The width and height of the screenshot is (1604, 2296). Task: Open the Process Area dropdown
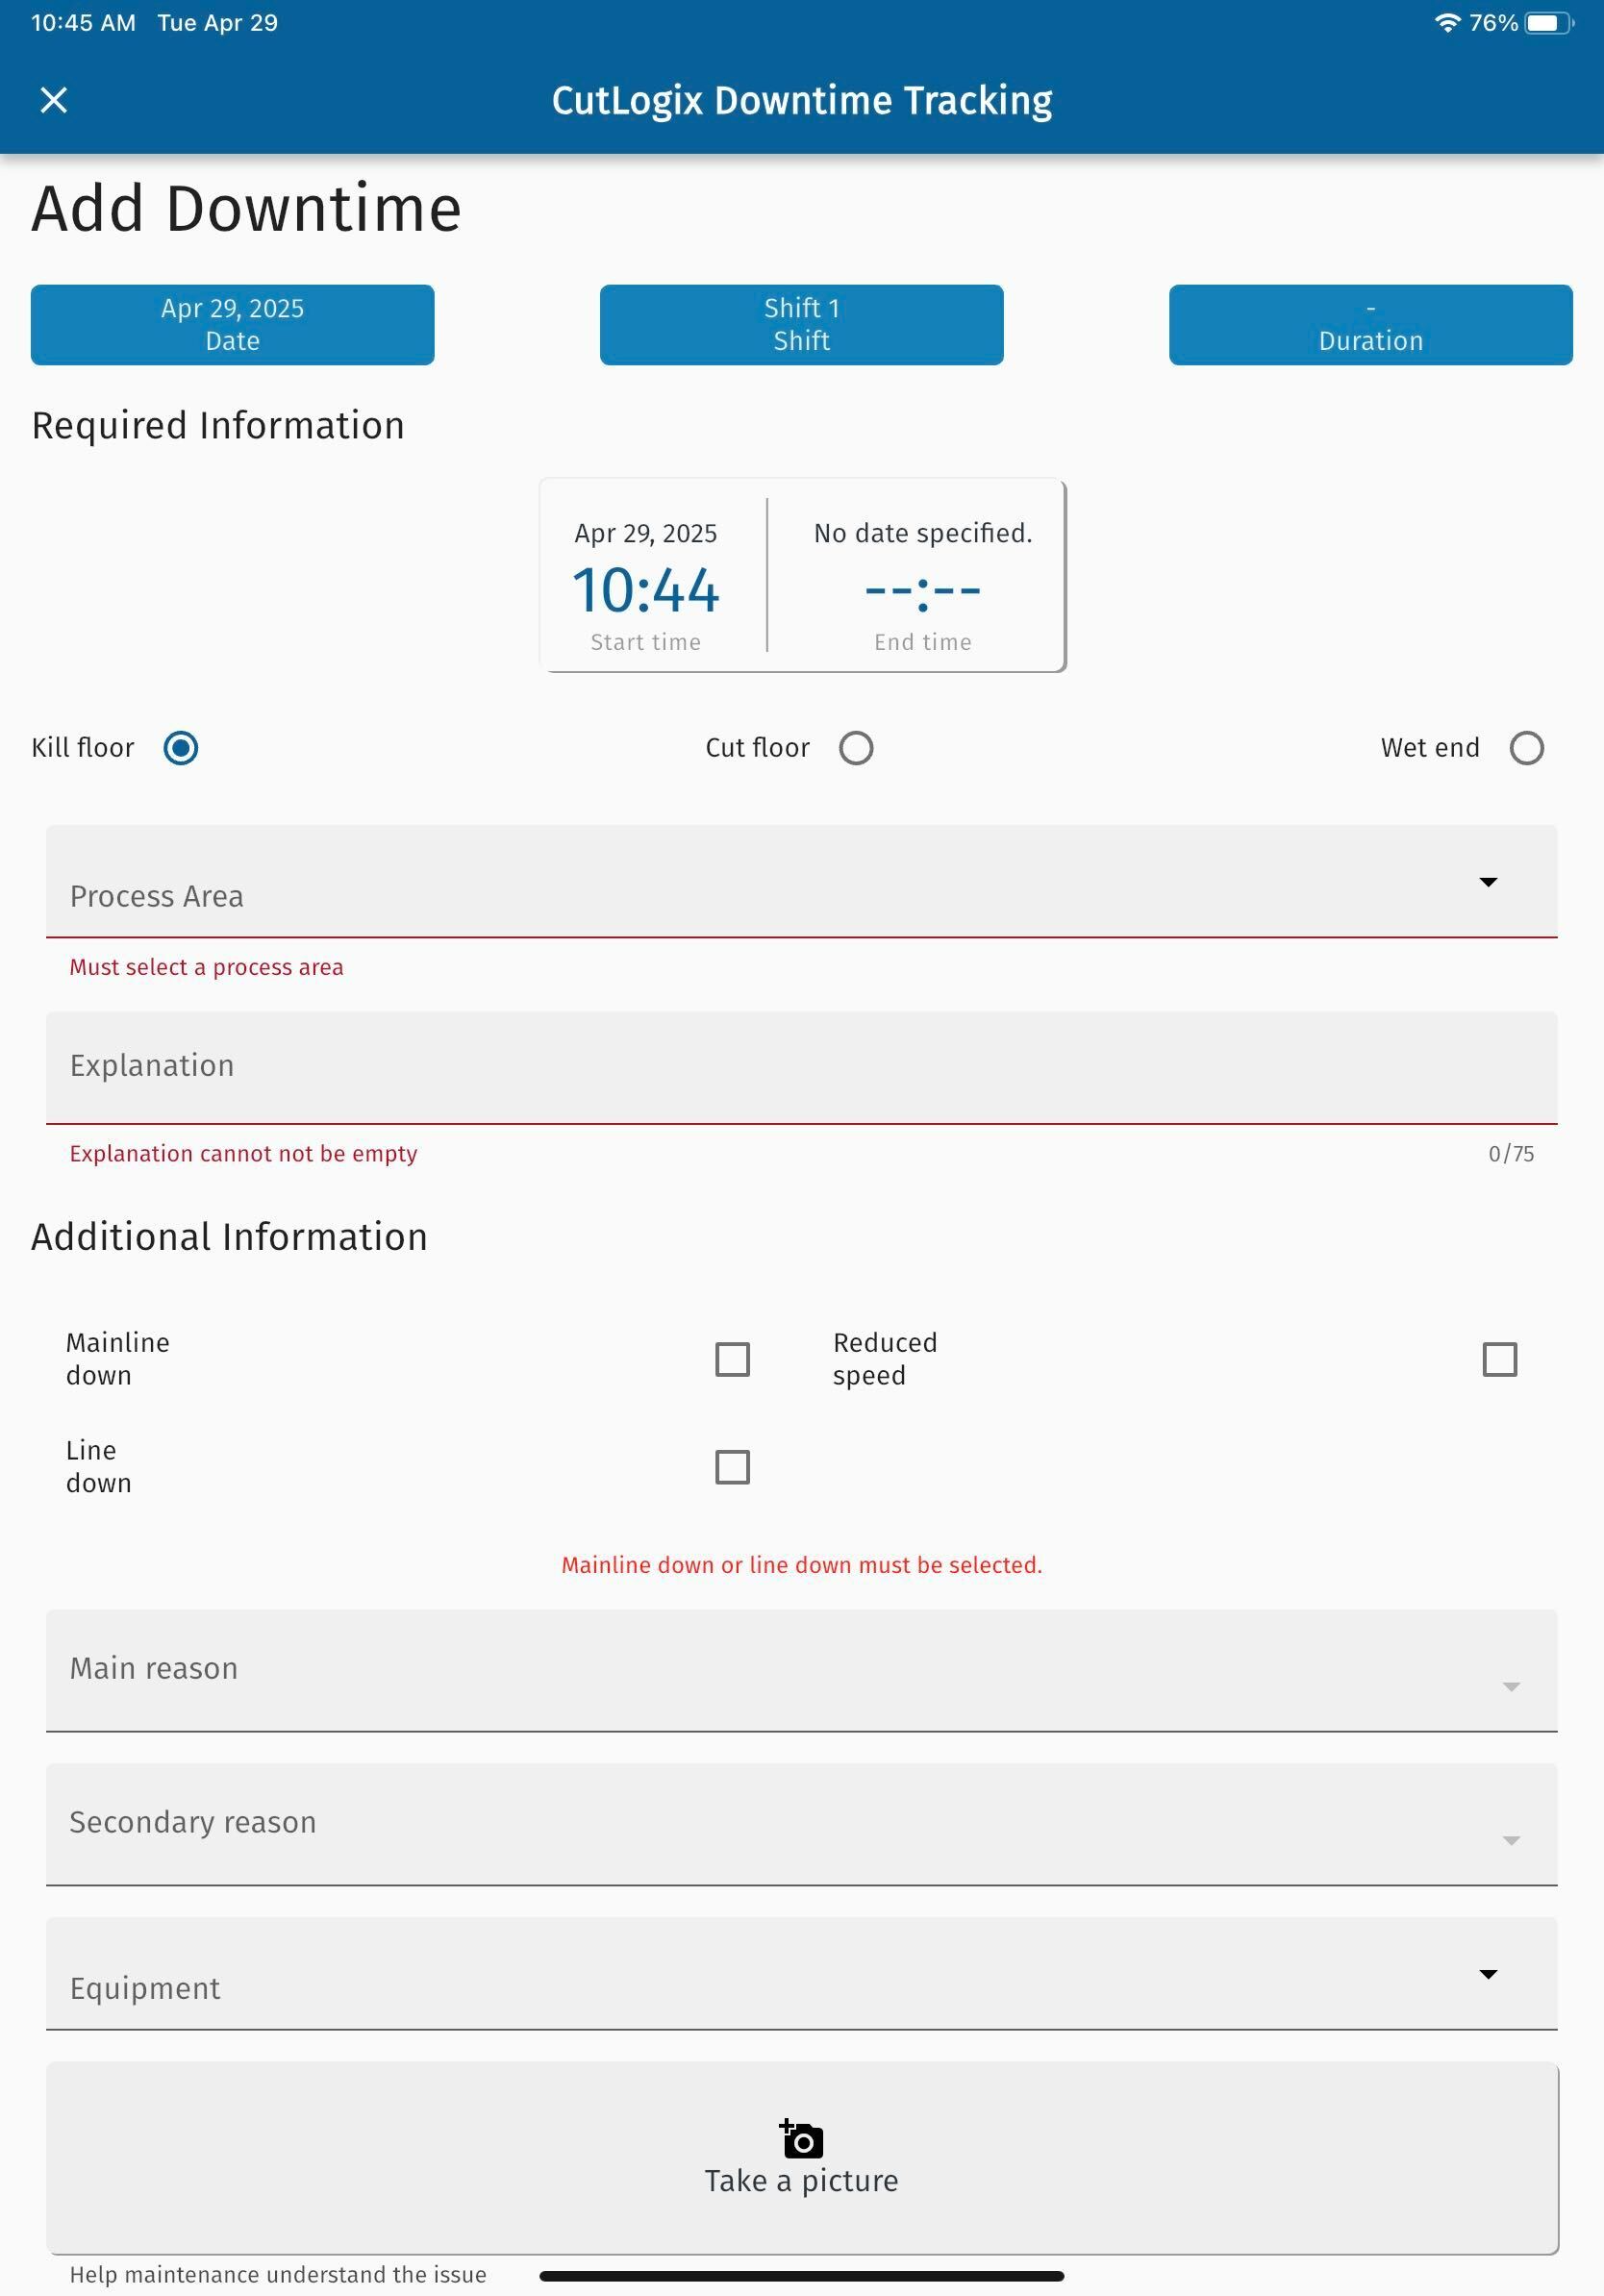(800, 881)
